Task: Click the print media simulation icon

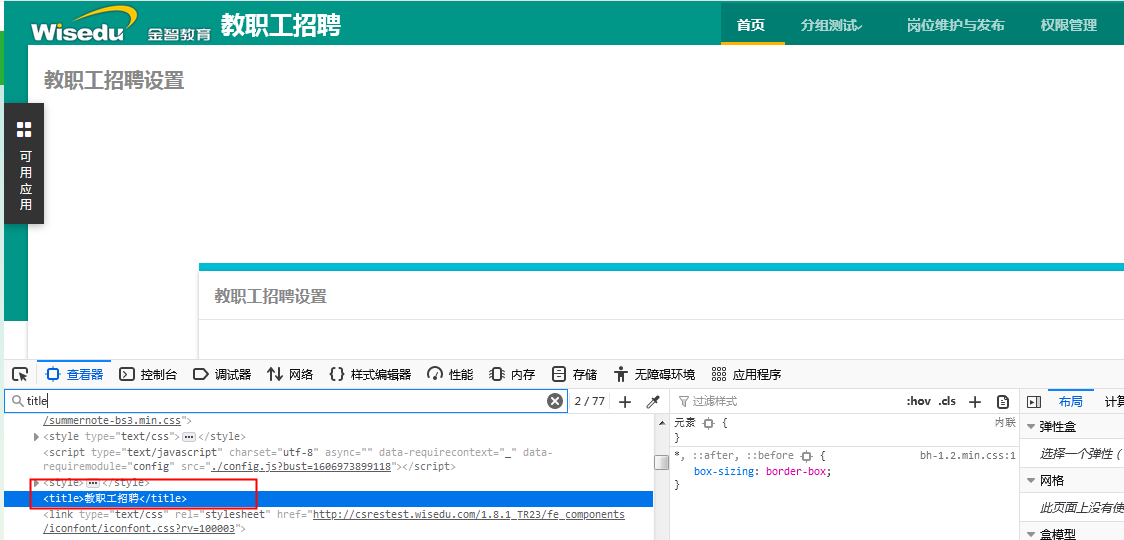Action: (x=1003, y=402)
